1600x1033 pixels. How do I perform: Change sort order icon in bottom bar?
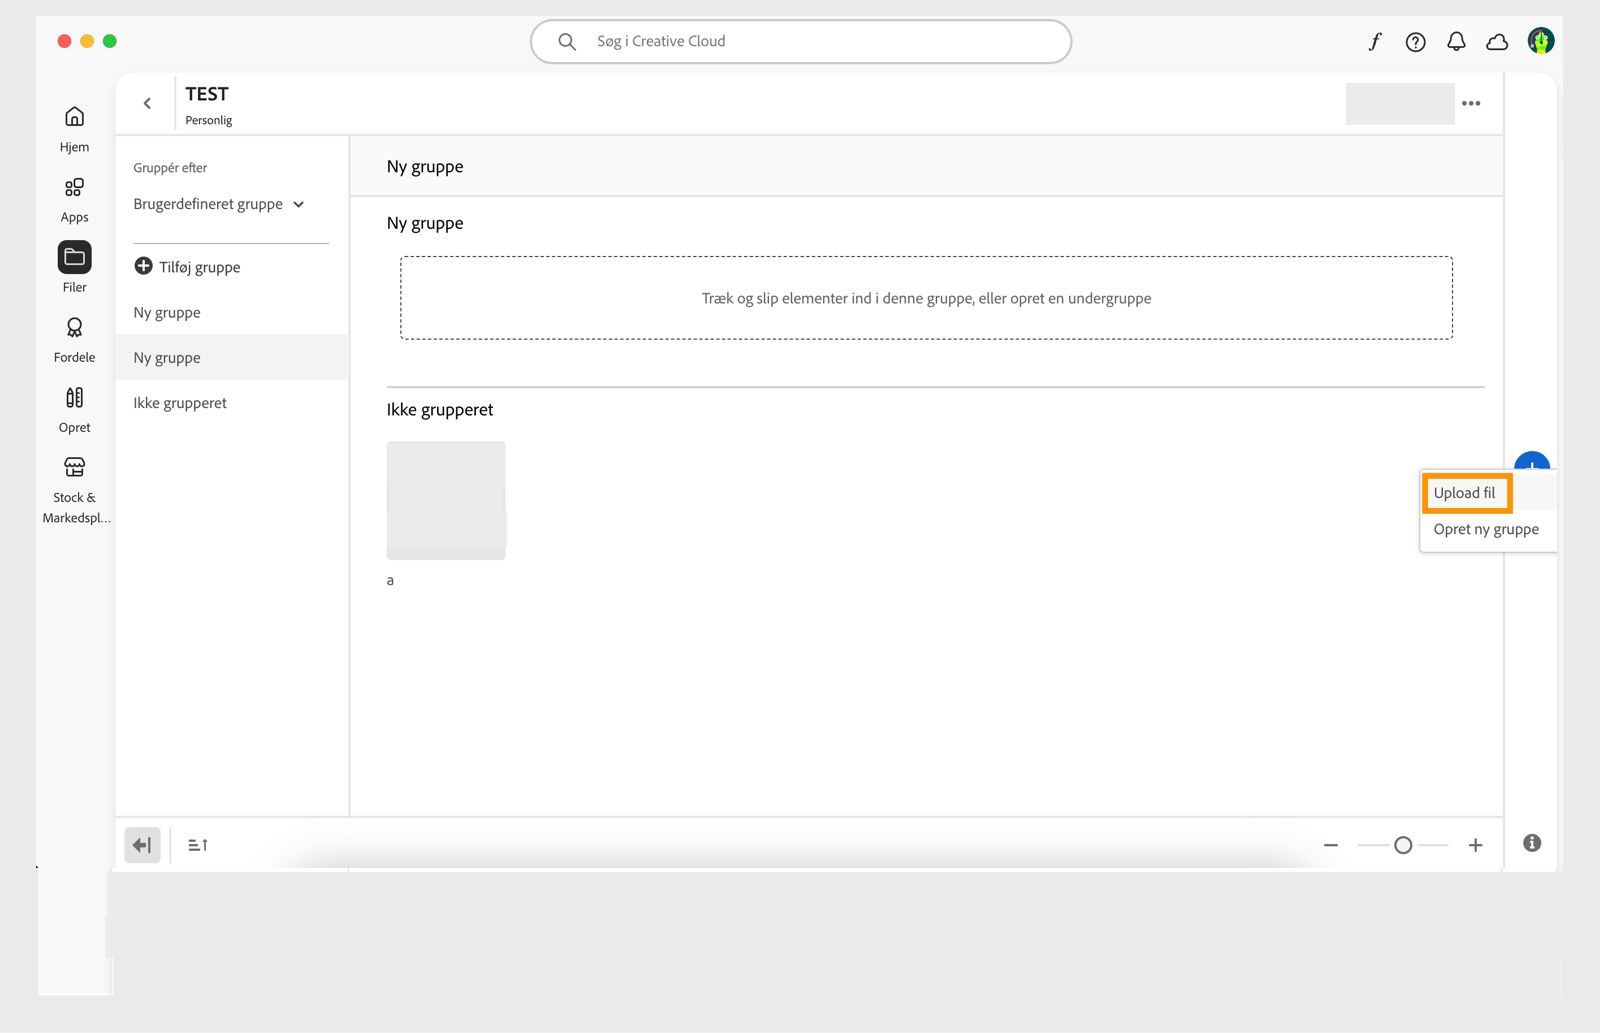[x=198, y=845]
